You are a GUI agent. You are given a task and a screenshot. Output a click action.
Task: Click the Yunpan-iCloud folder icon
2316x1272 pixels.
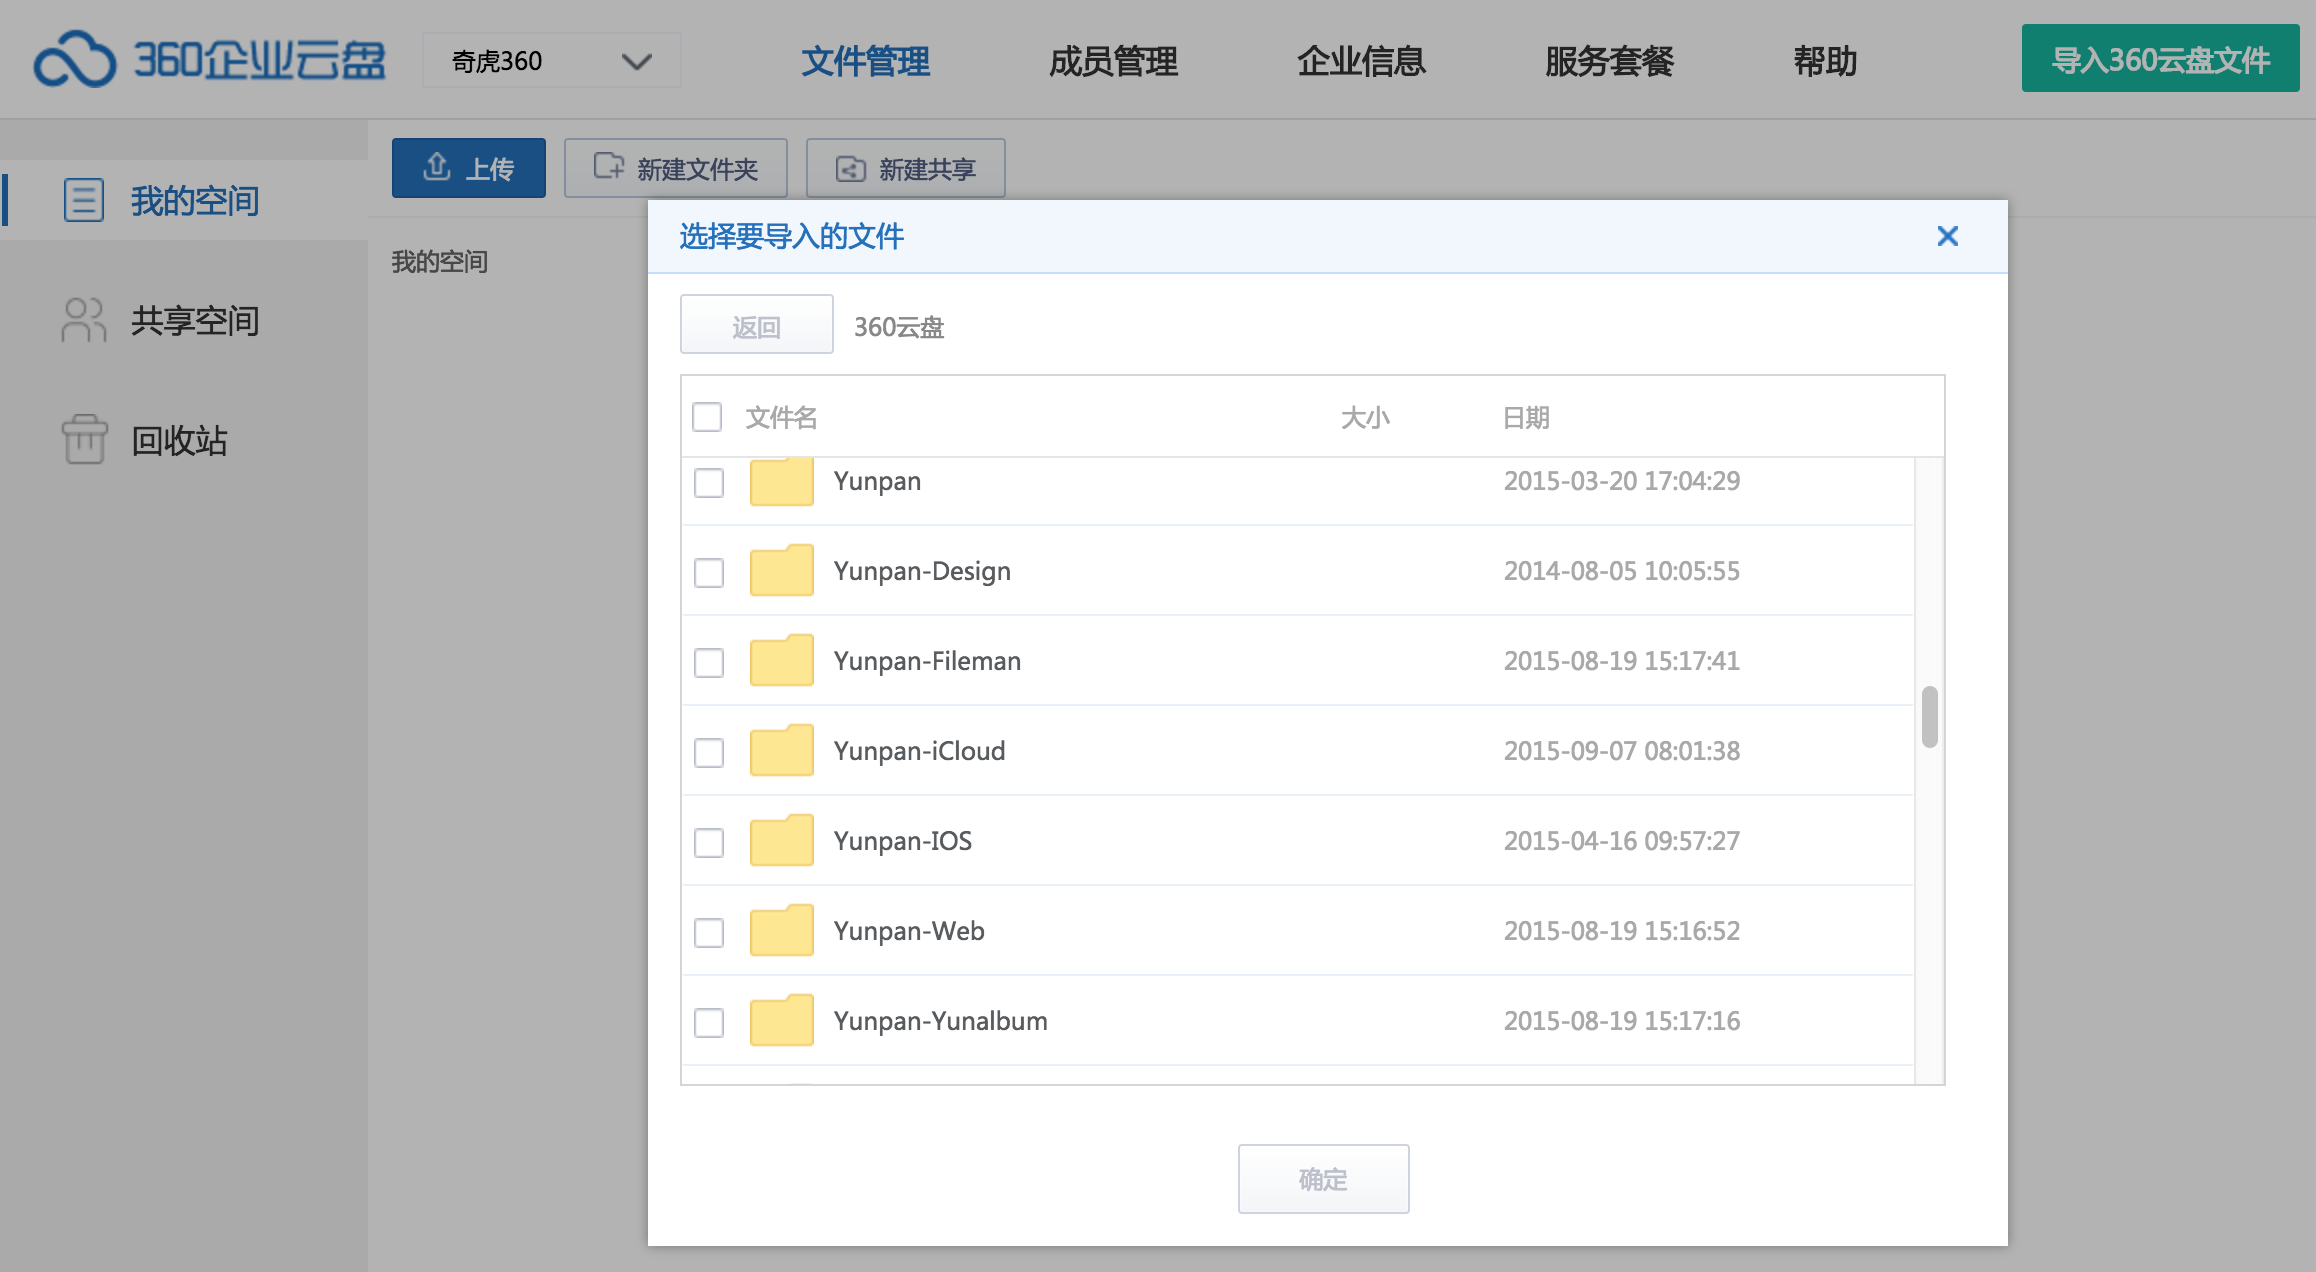tap(781, 752)
